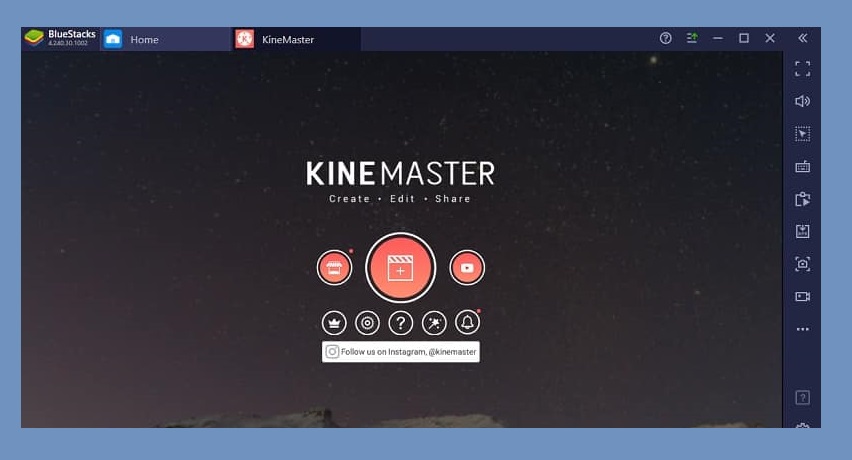Toggle fullscreen mode in sidebar

point(803,69)
